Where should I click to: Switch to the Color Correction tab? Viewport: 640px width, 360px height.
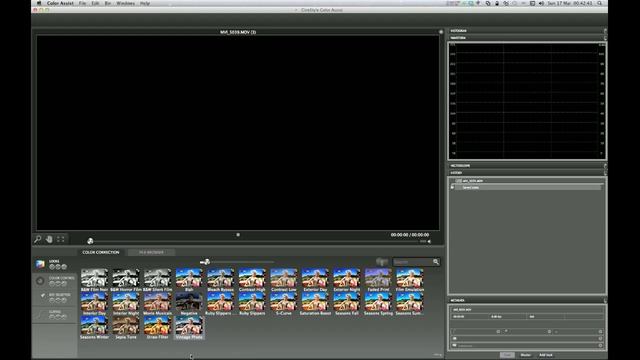pyautogui.click(x=101, y=252)
